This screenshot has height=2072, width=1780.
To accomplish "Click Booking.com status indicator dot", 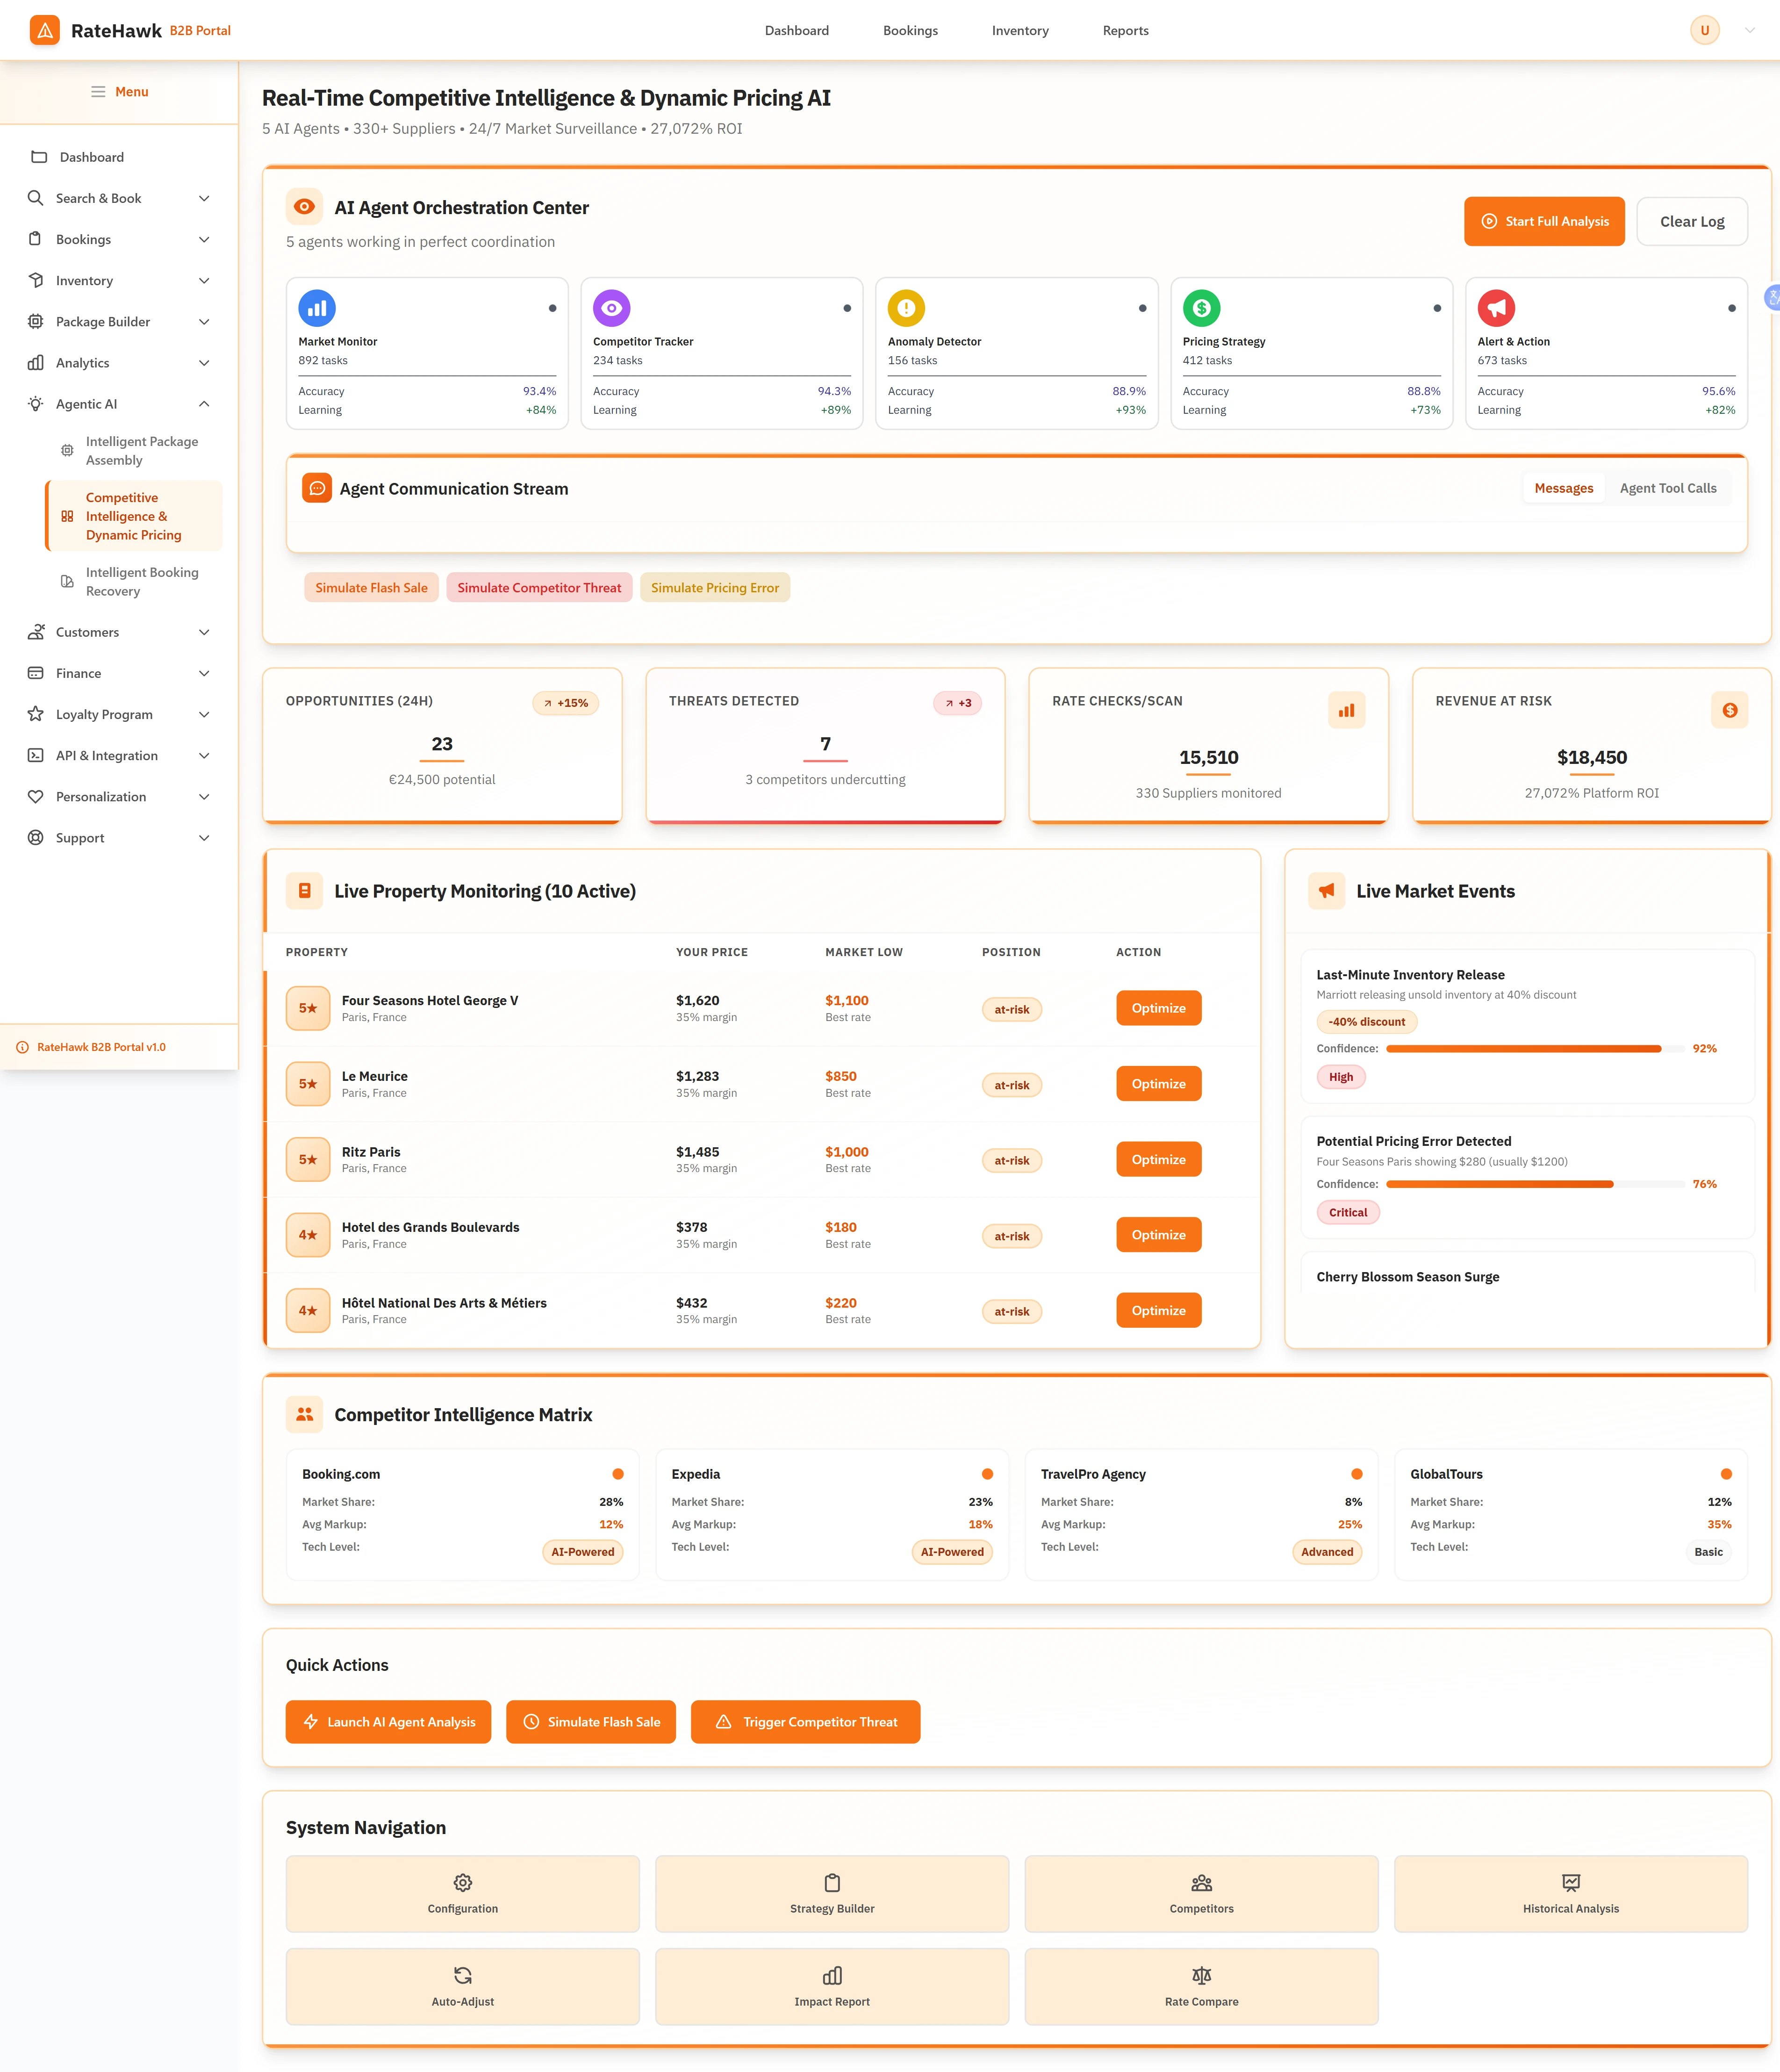I will pos(618,1473).
